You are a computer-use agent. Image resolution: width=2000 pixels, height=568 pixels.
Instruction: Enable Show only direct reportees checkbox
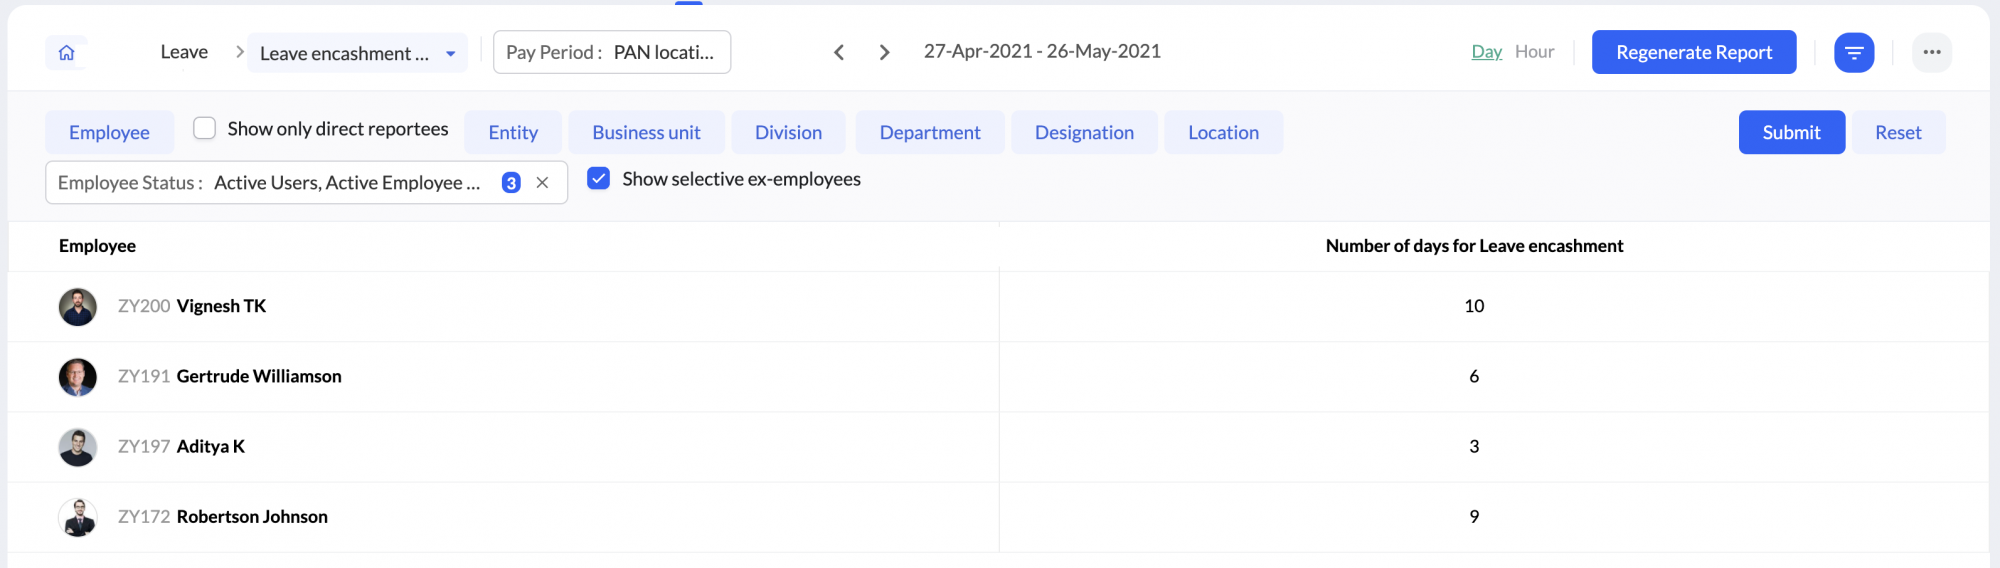point(204,129)
